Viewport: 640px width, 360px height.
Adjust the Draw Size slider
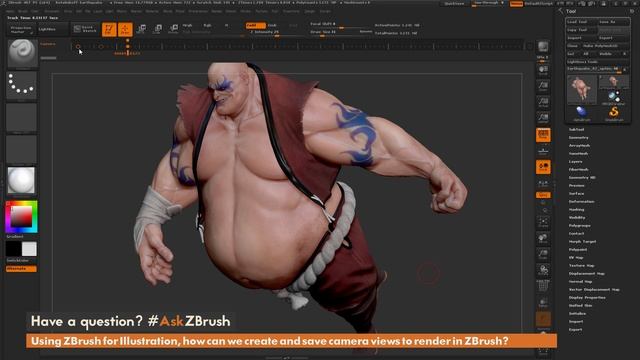334,32
